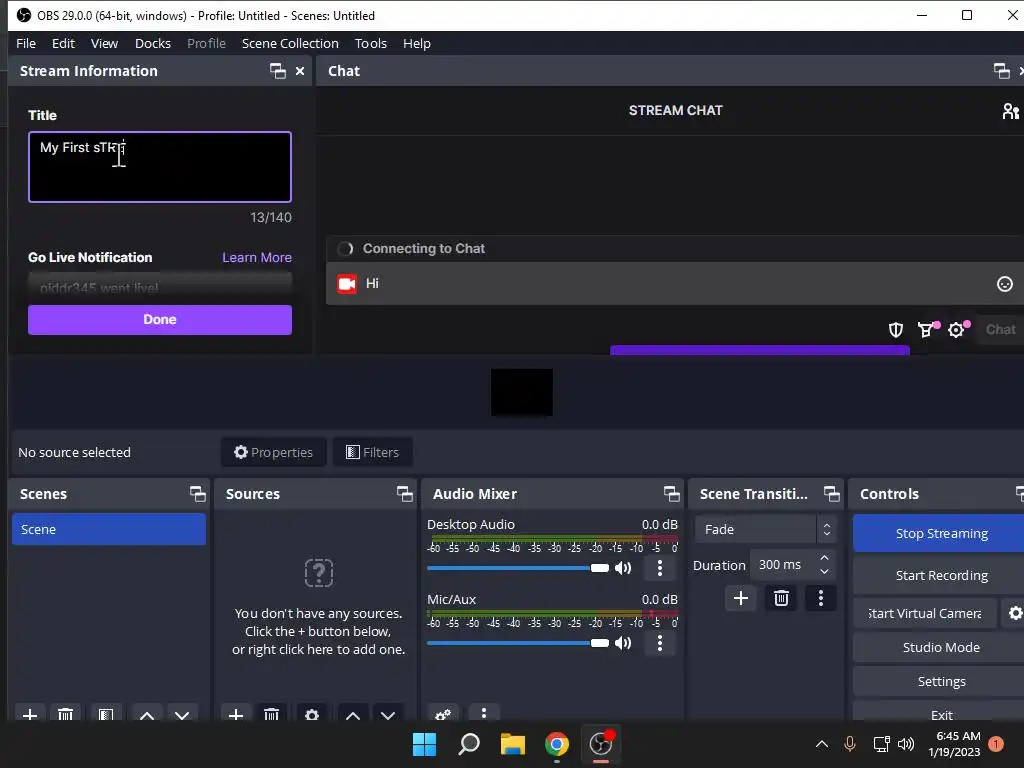
Task: Enable Studio Mode
Action: [940, 647]
